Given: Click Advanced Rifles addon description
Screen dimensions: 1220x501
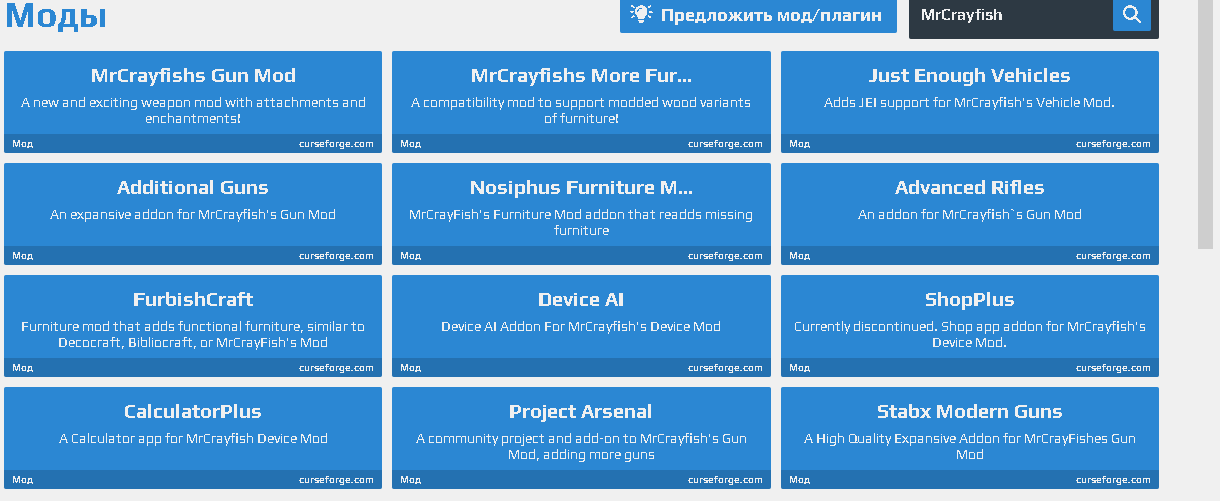Looking at the screenshot, I should tap(969, 214).
